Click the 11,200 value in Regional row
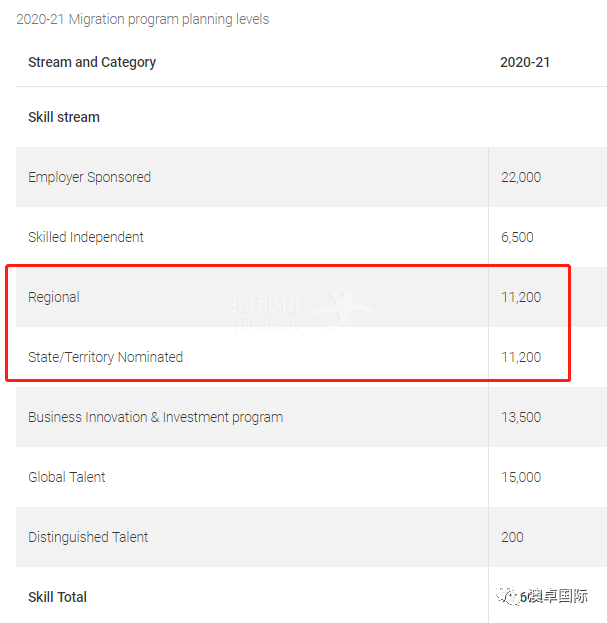 pos(521,297)
